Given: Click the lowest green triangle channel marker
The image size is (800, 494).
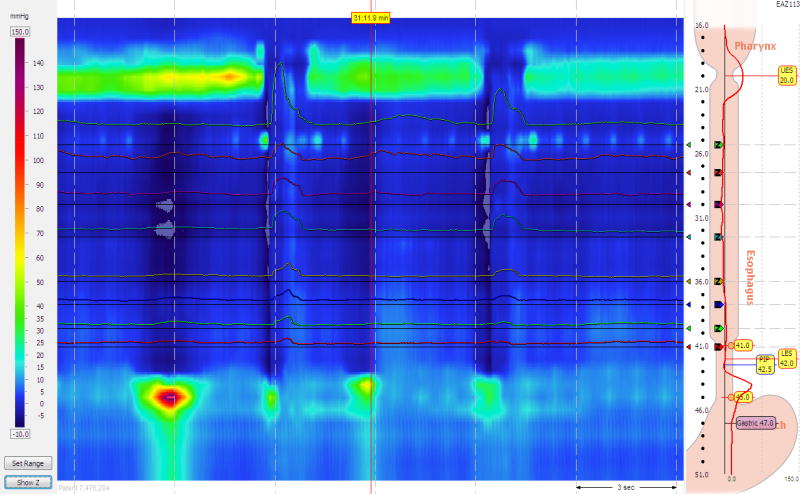Looking at the screenshot, I should [688, 328].
